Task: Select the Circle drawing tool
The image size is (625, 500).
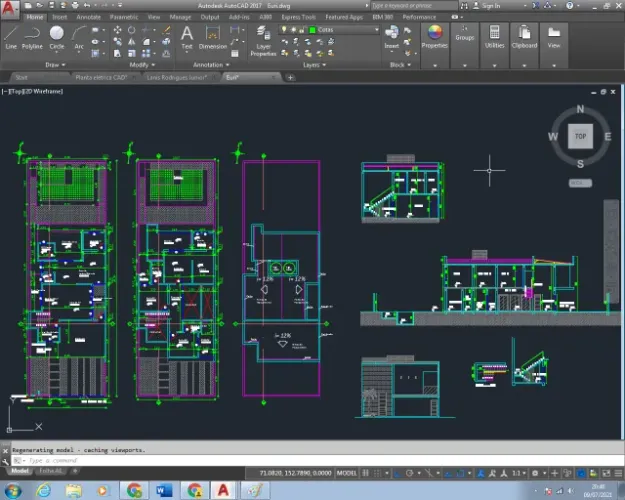Action: (57, 37)
